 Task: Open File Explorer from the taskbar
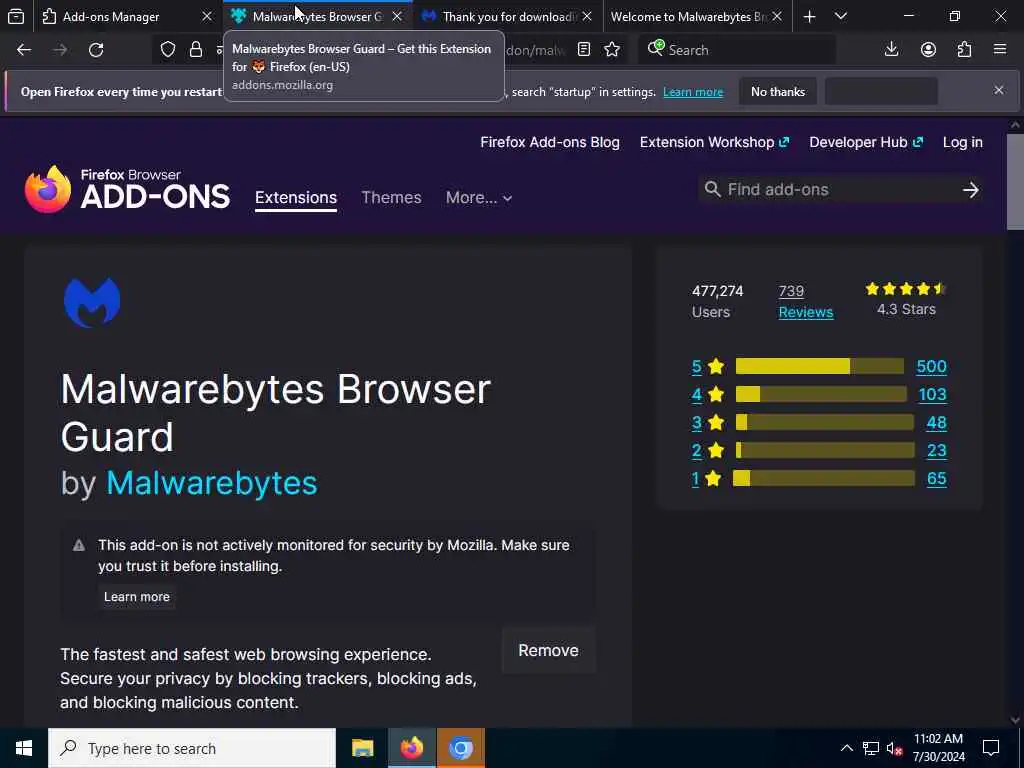tap(362, 748)
